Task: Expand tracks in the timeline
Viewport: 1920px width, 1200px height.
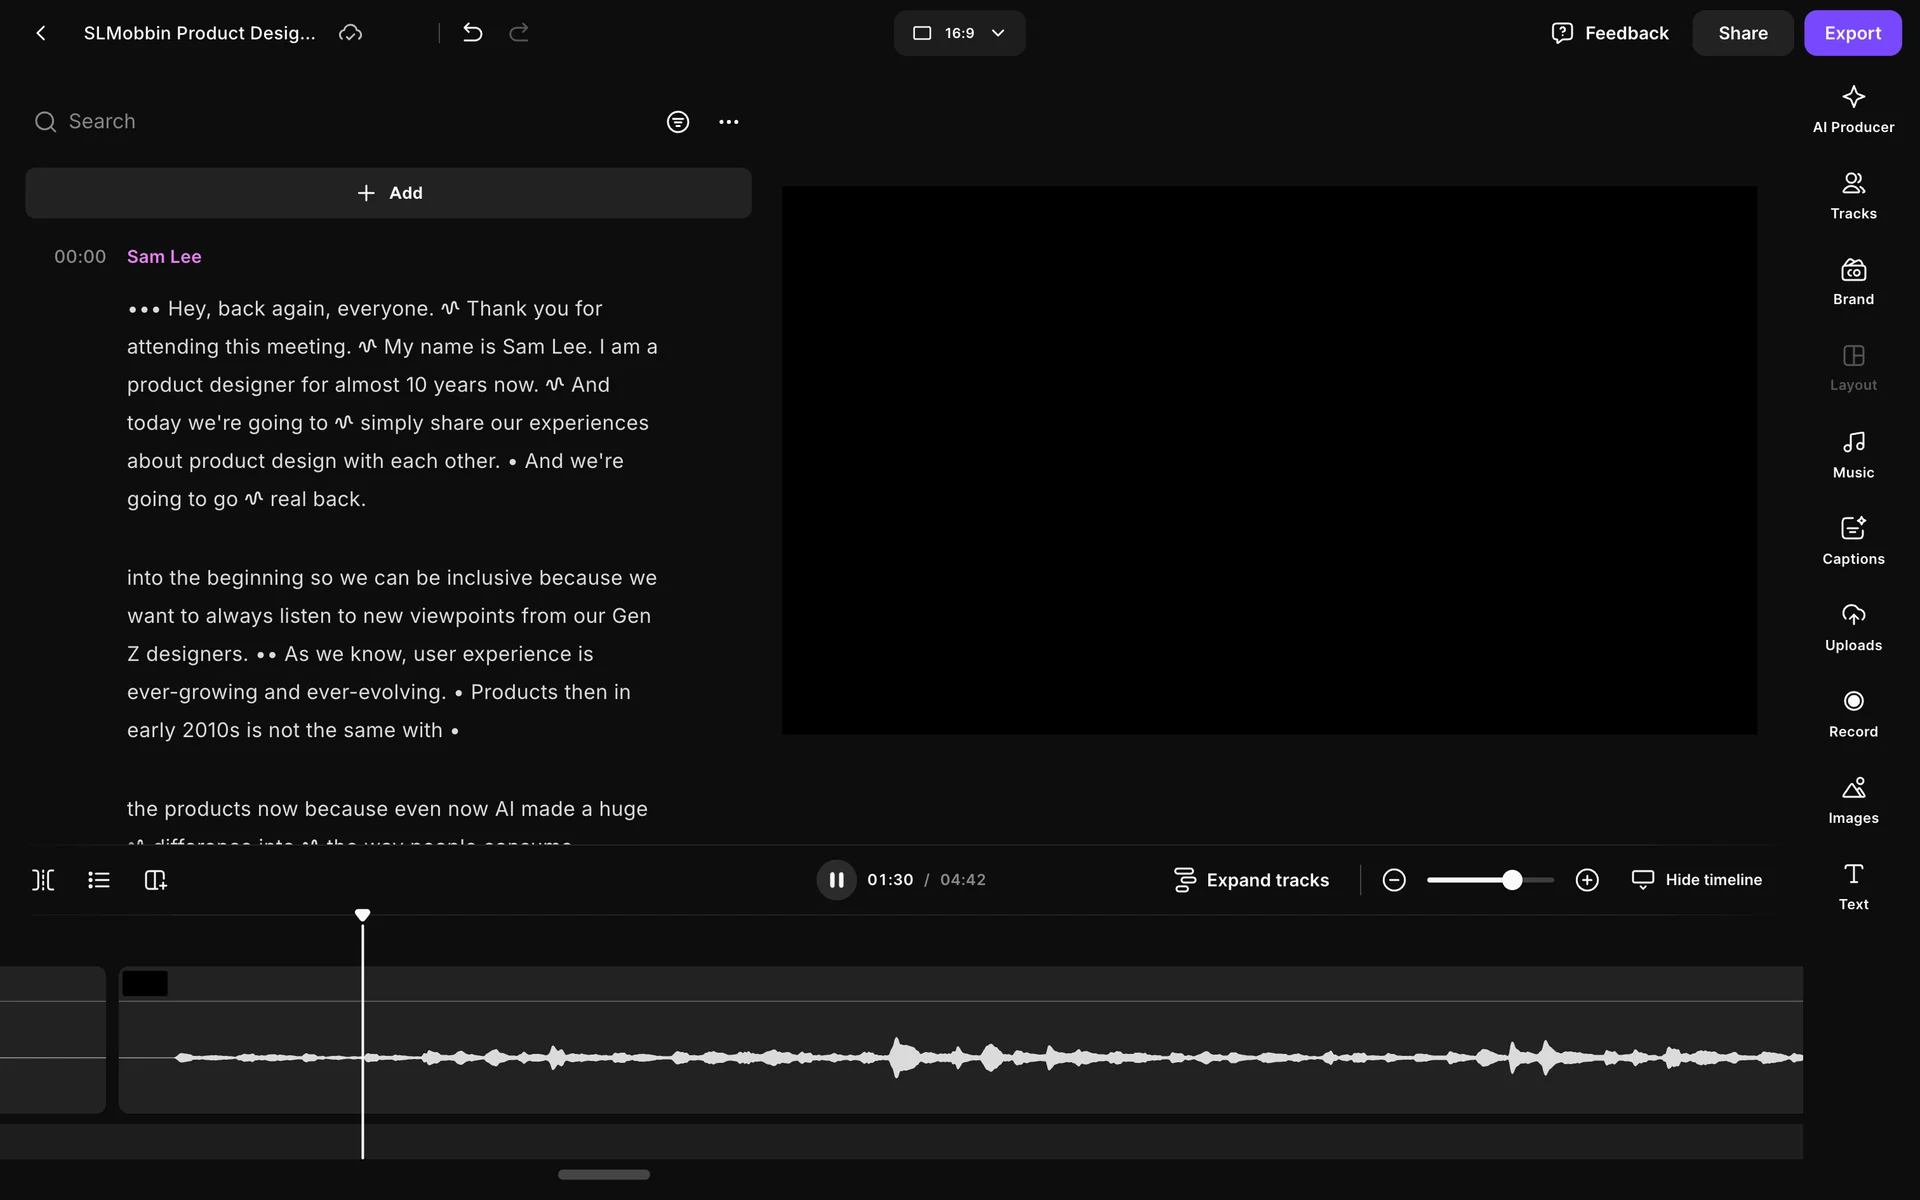Action: pos(1251,880)
